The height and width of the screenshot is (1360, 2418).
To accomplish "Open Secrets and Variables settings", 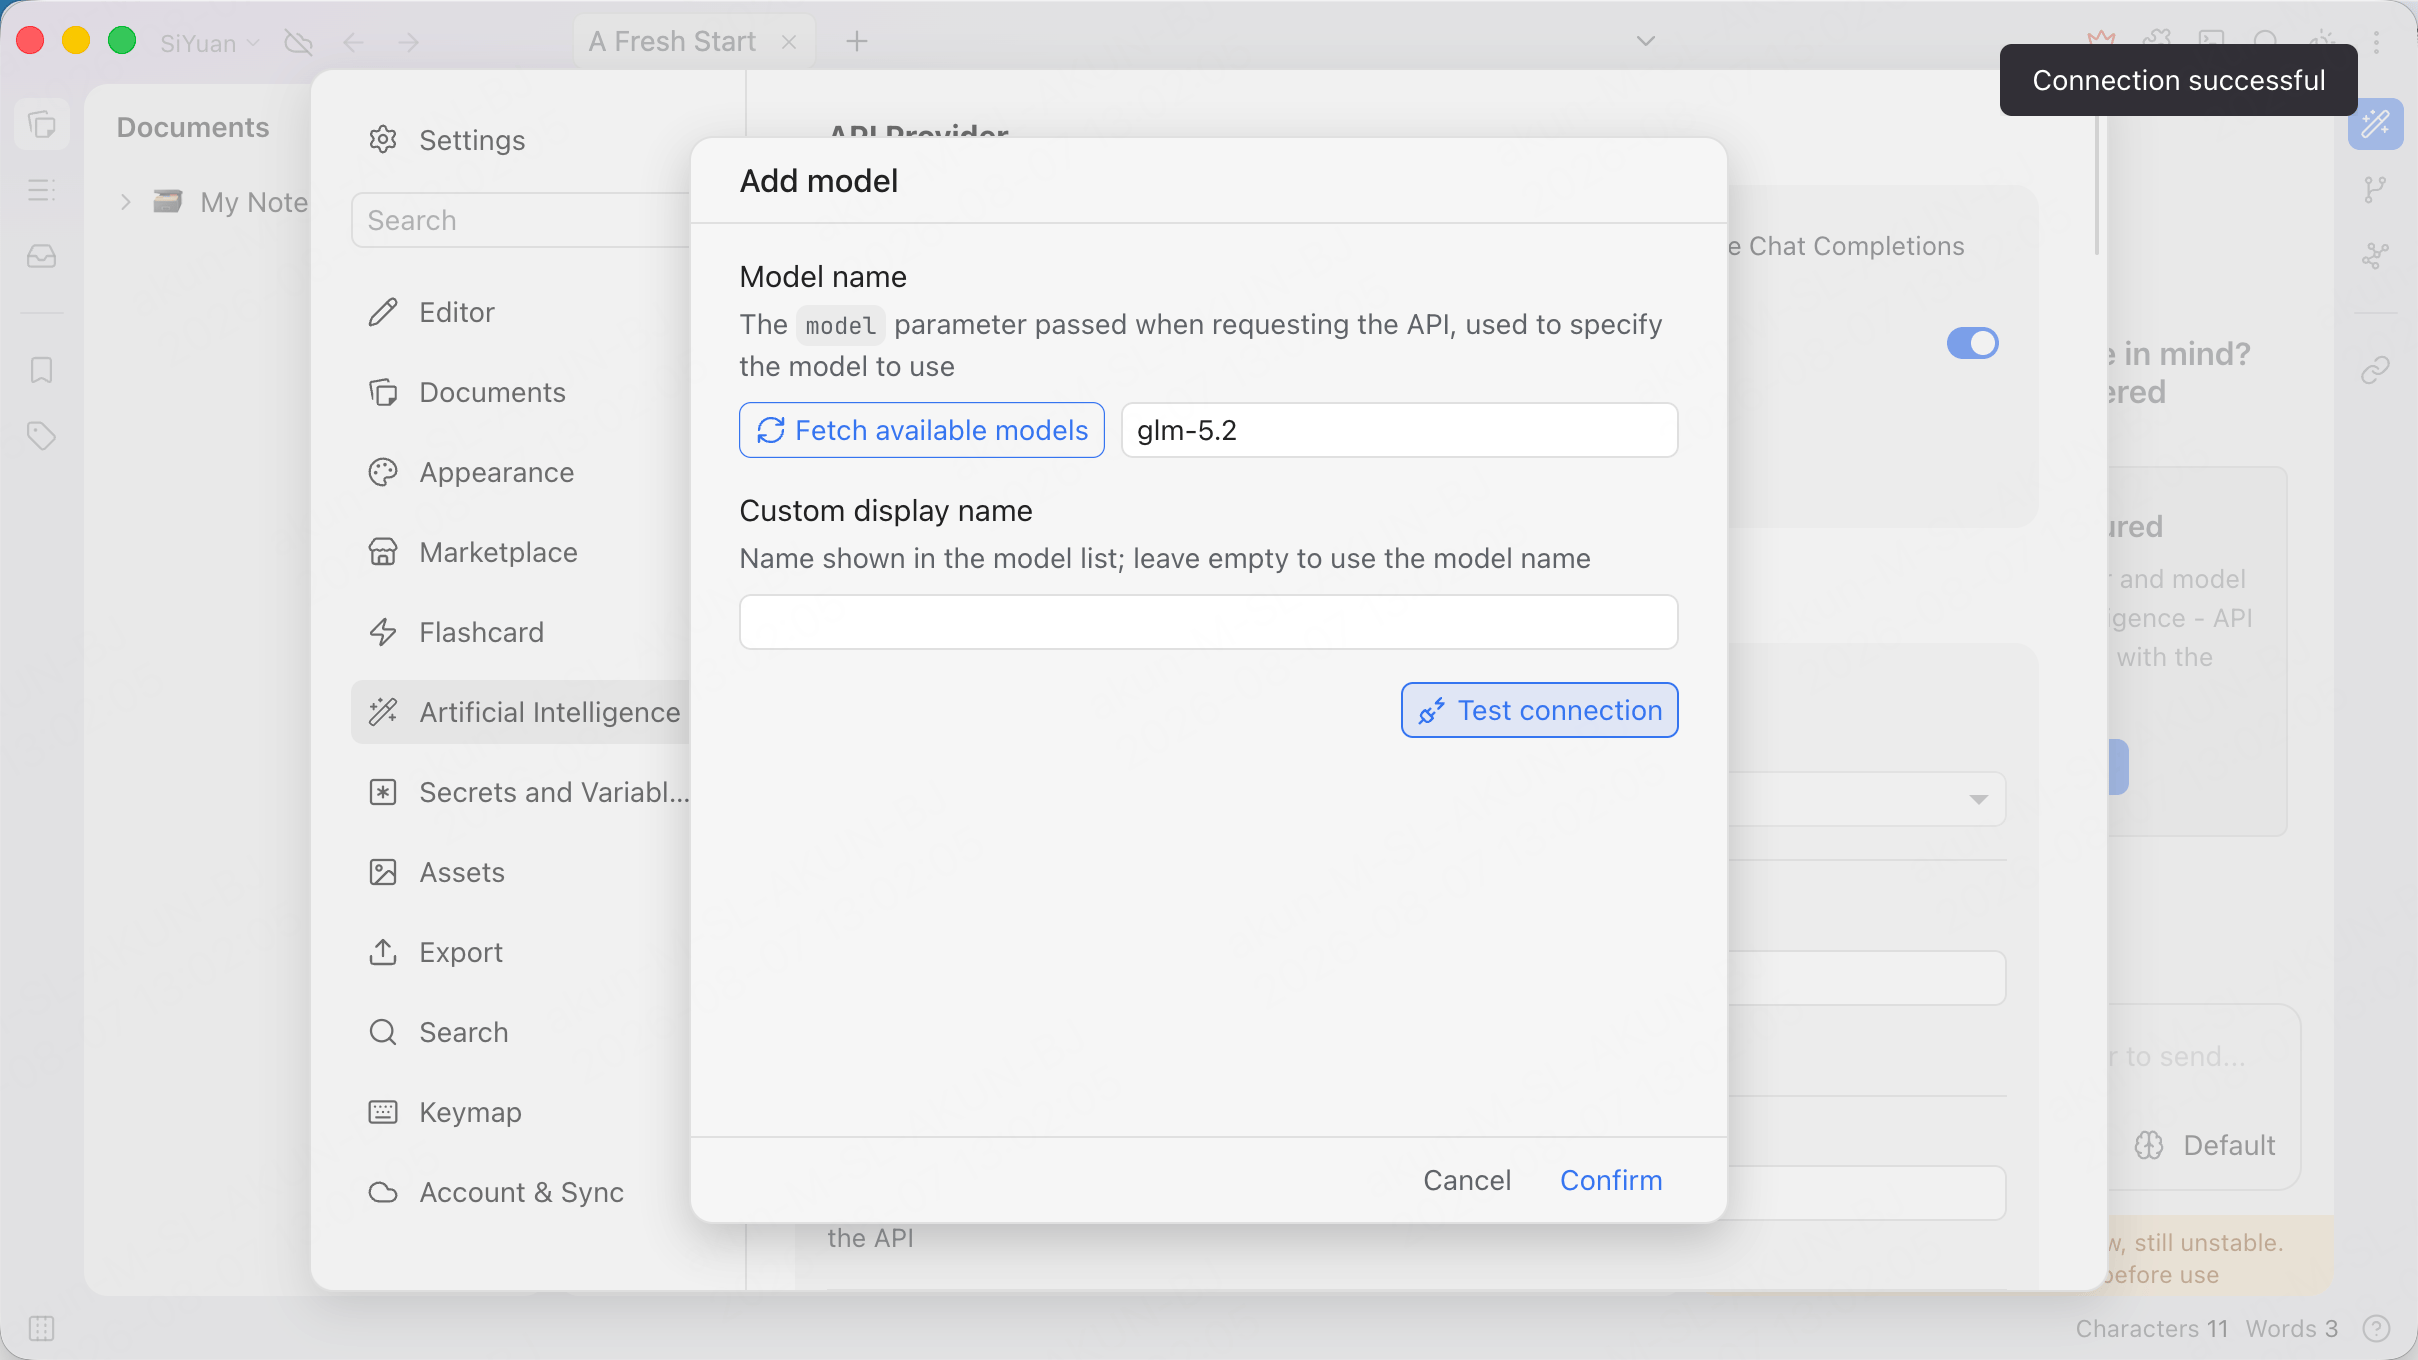I will pos(520,792).
